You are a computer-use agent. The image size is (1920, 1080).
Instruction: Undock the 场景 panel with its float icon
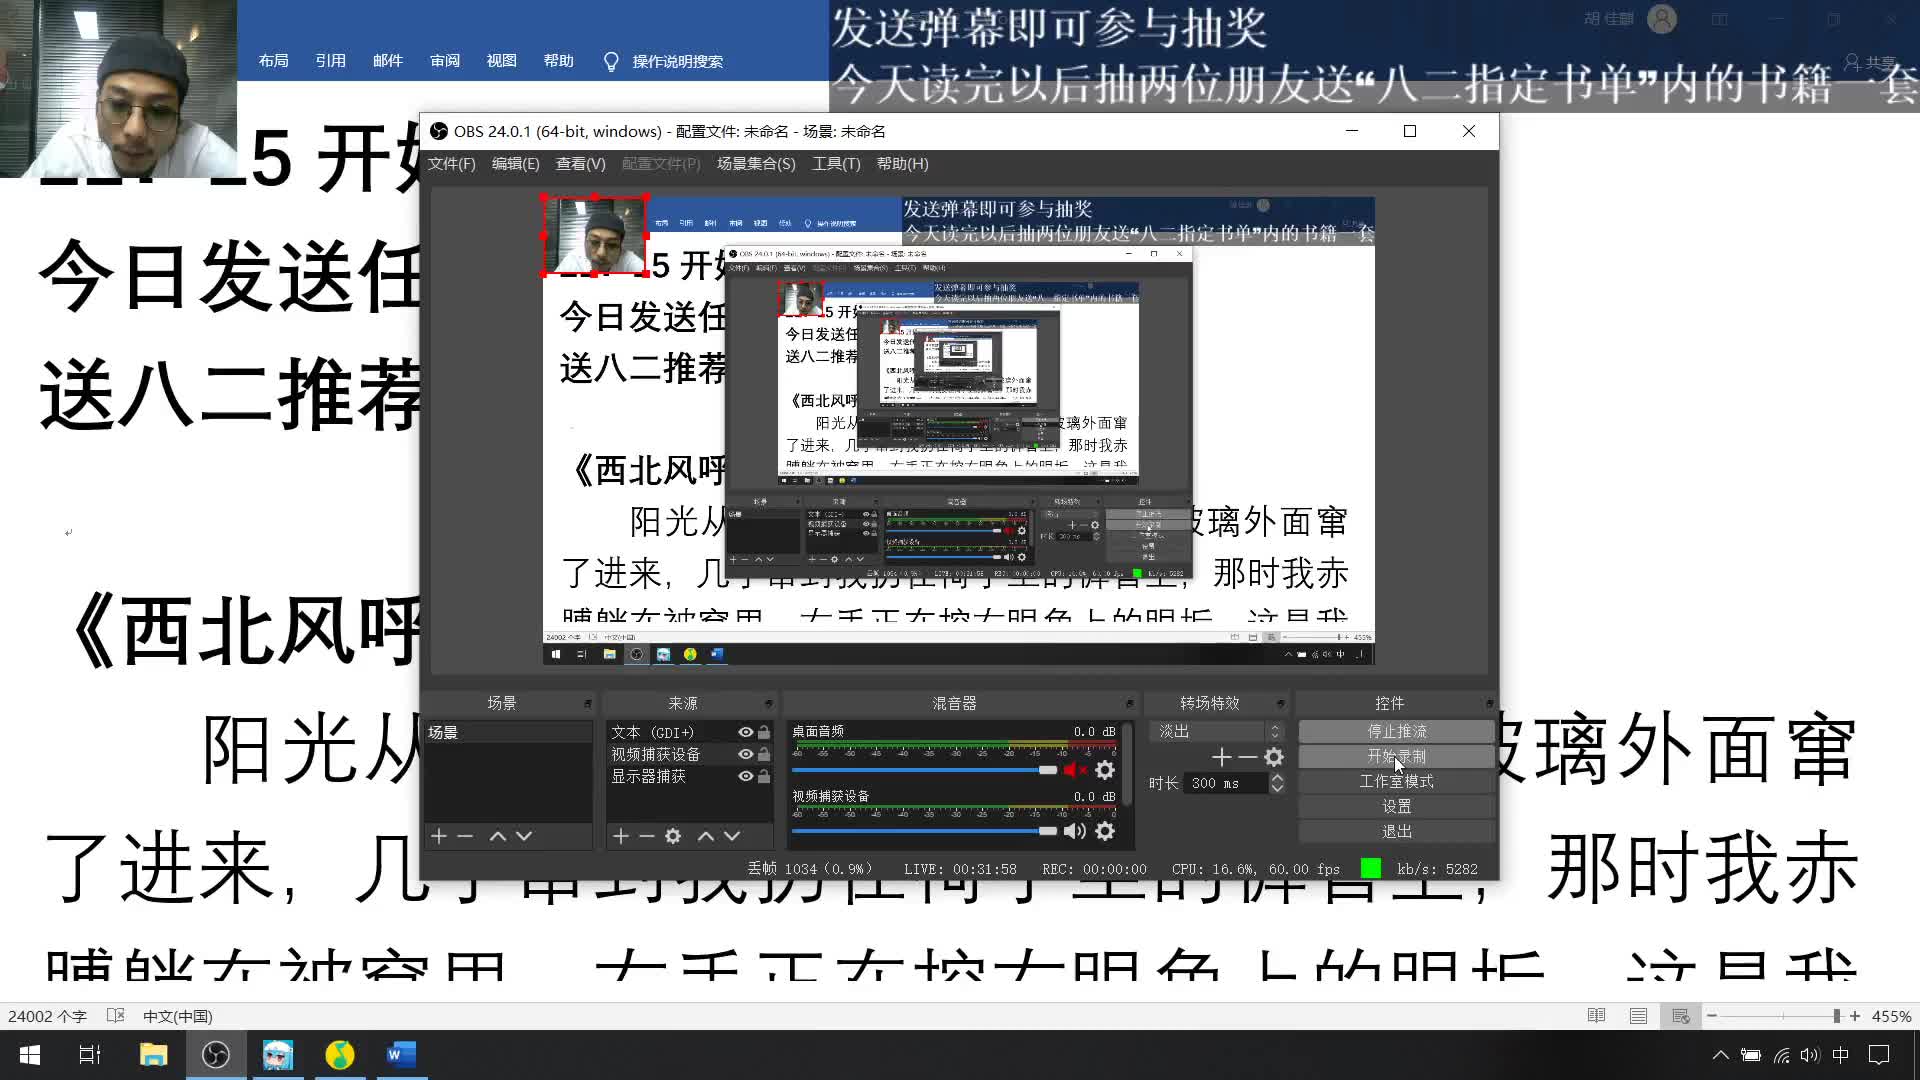pyautogui.click(x=588, y=704)
